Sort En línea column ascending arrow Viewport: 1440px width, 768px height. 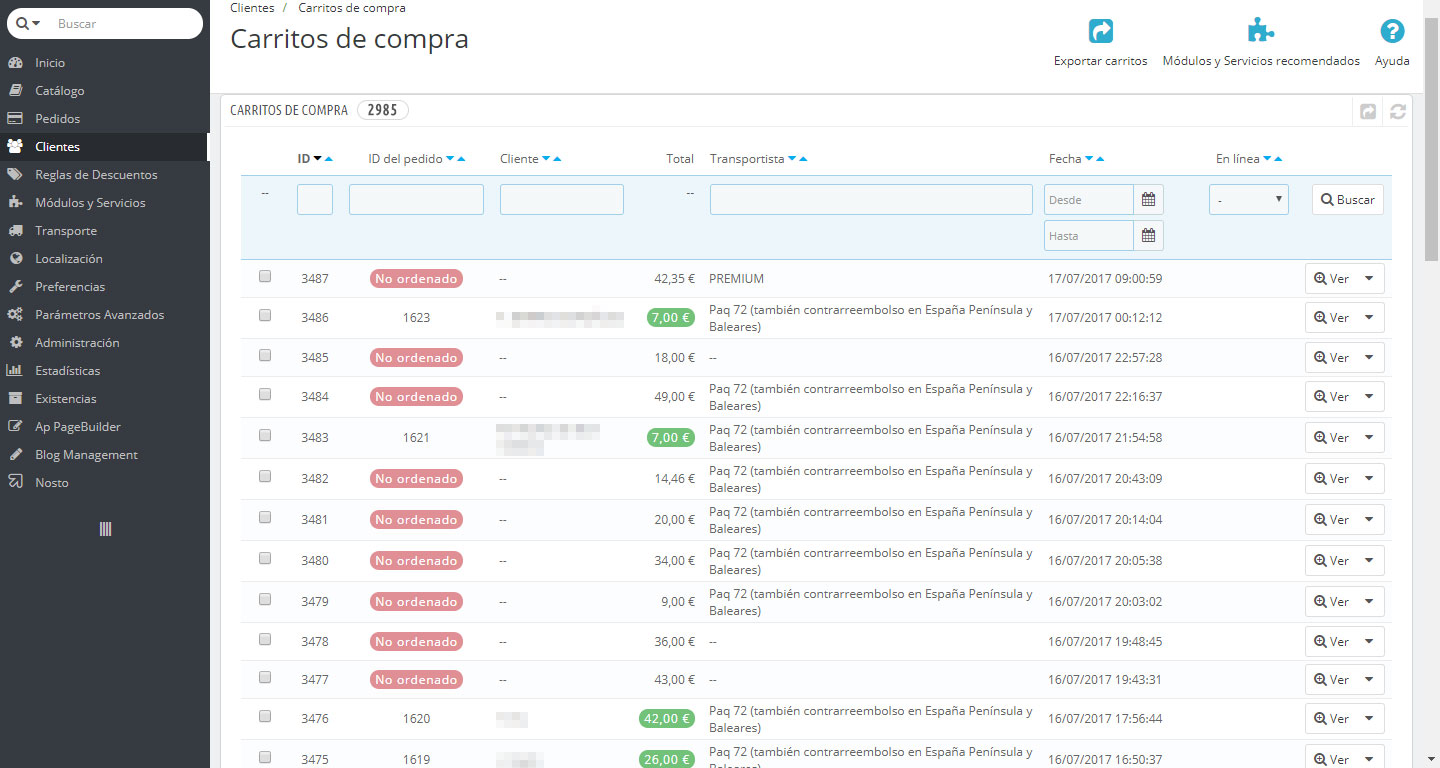[x=1278, y=159]
